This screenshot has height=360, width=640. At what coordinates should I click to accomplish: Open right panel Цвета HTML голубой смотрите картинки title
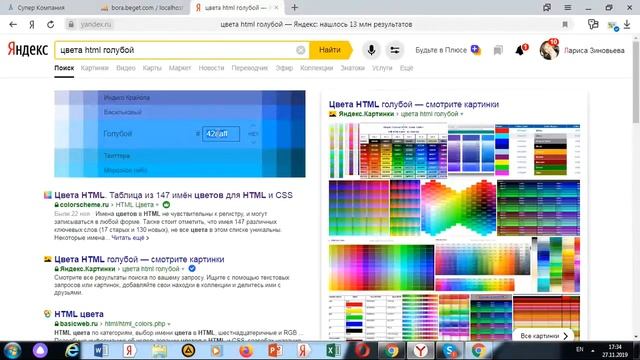click(414, 104)
